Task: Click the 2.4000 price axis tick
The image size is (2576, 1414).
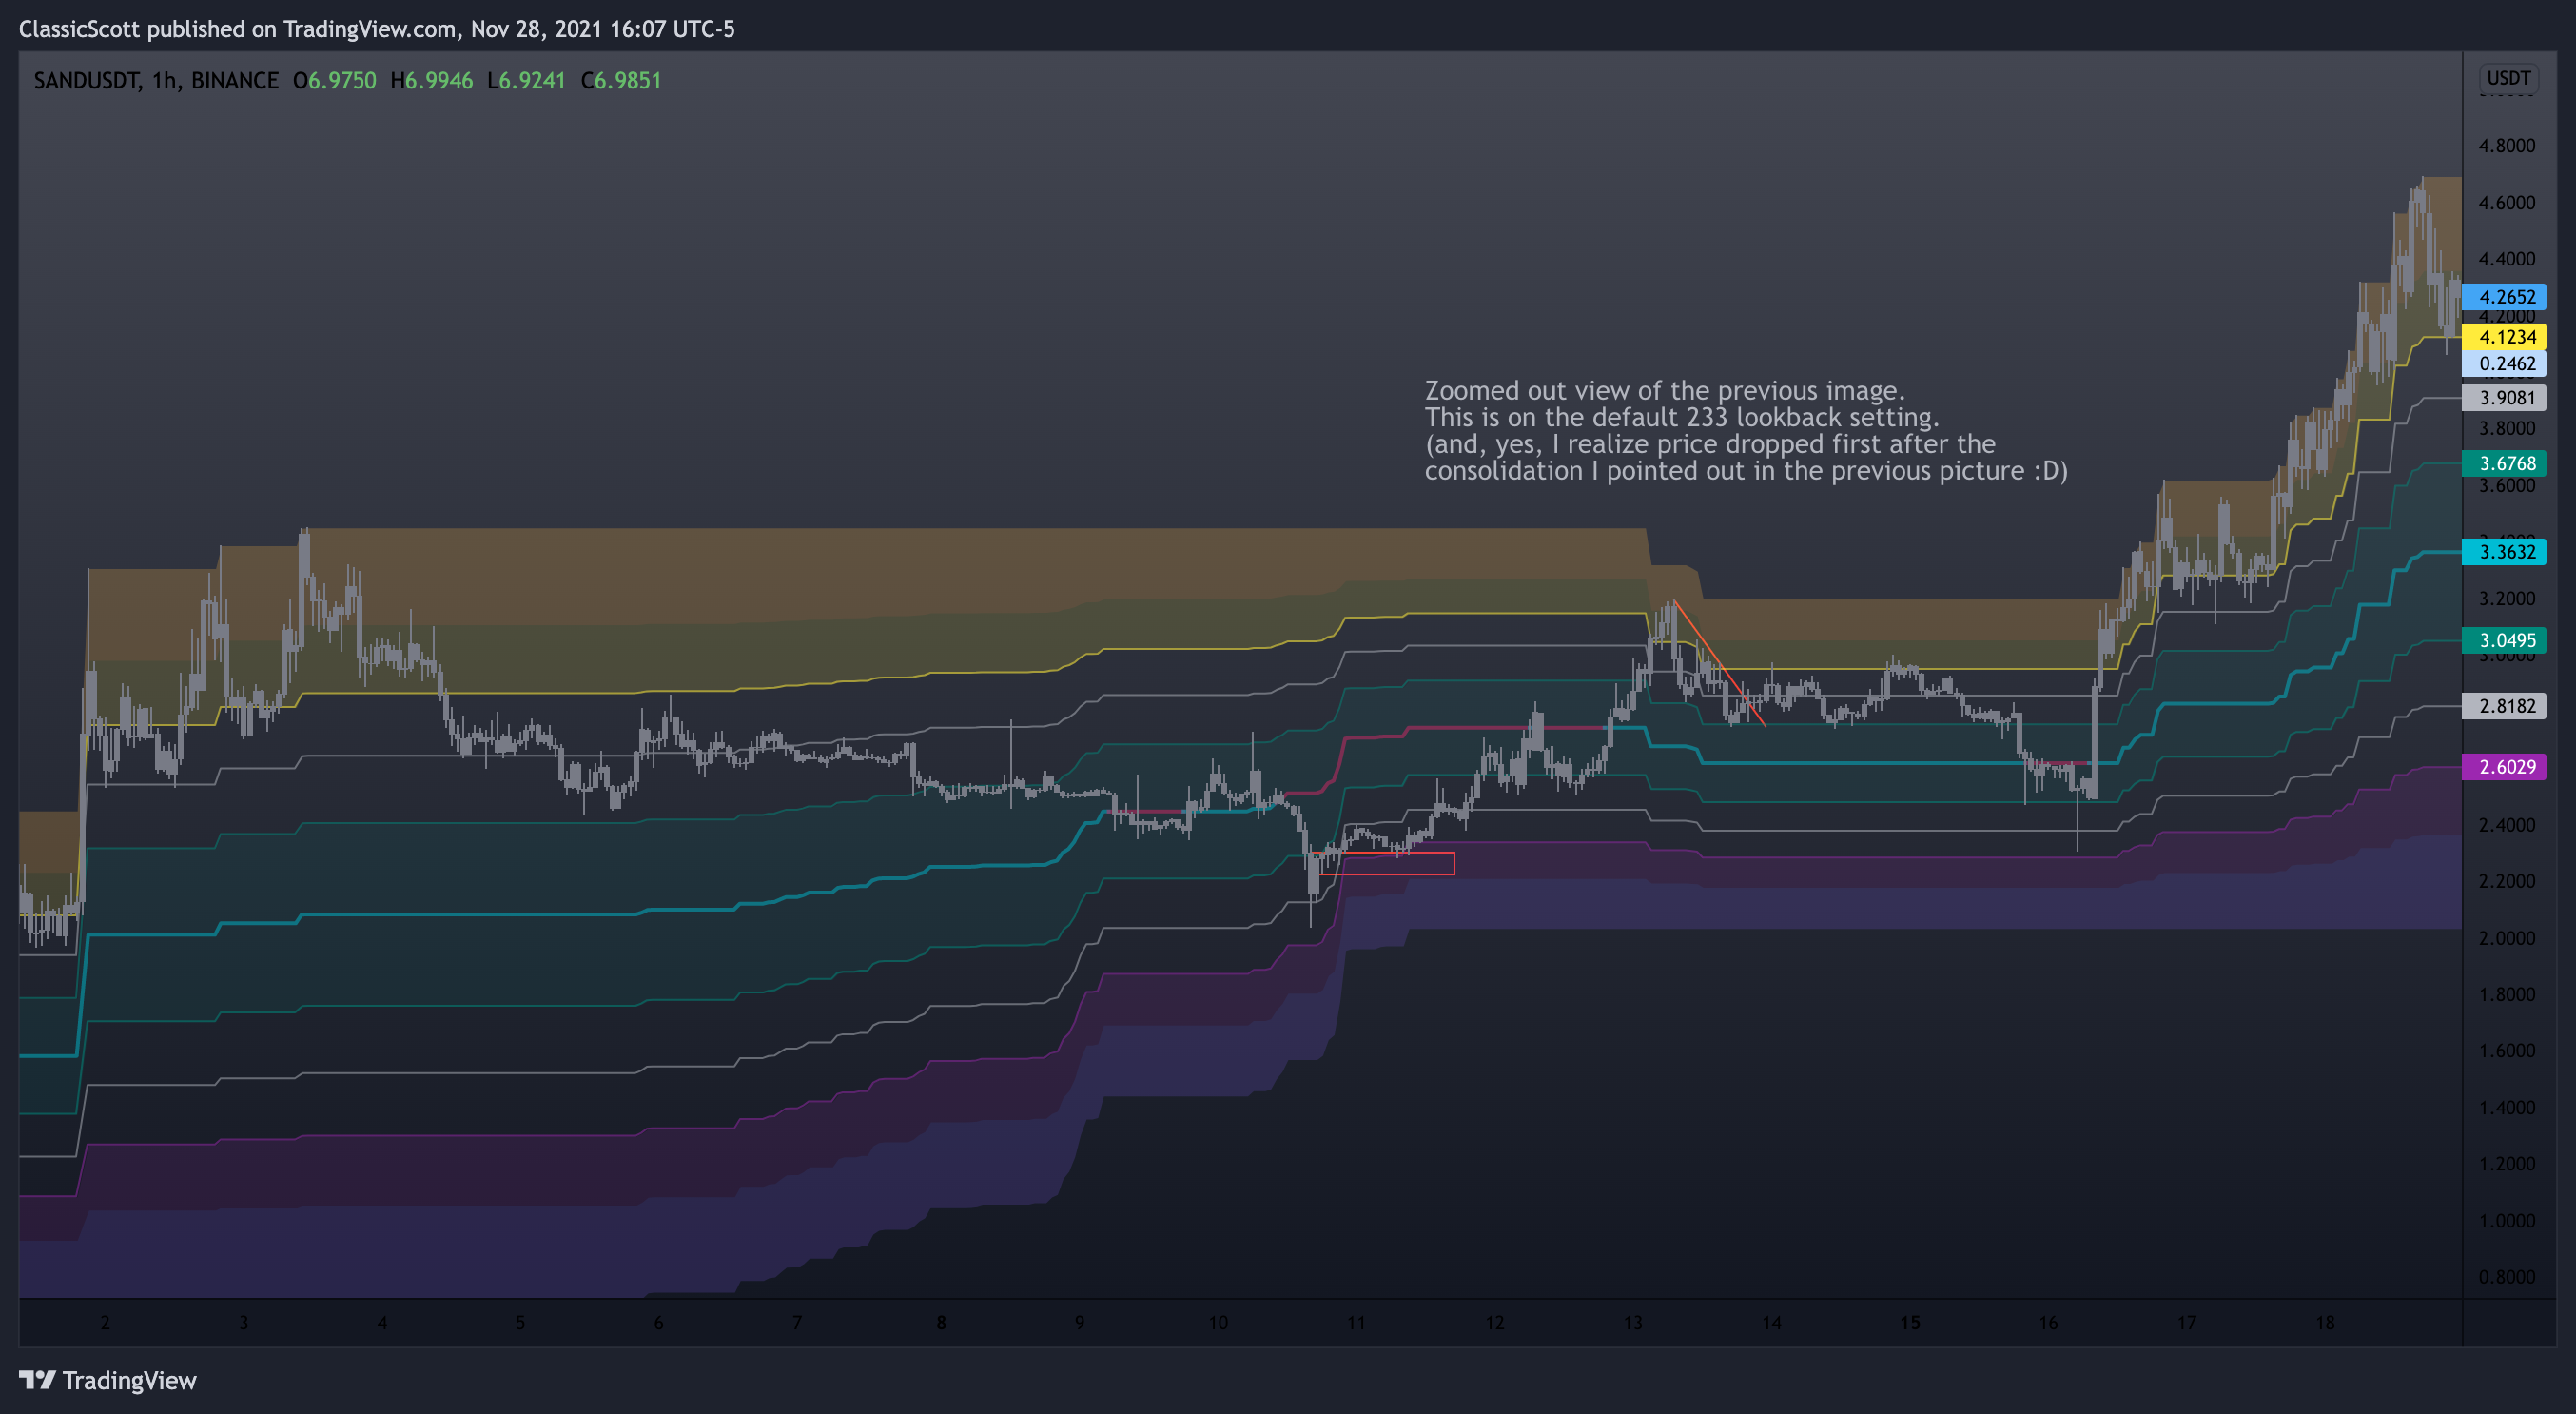Action: click(x=2507, y=825)
